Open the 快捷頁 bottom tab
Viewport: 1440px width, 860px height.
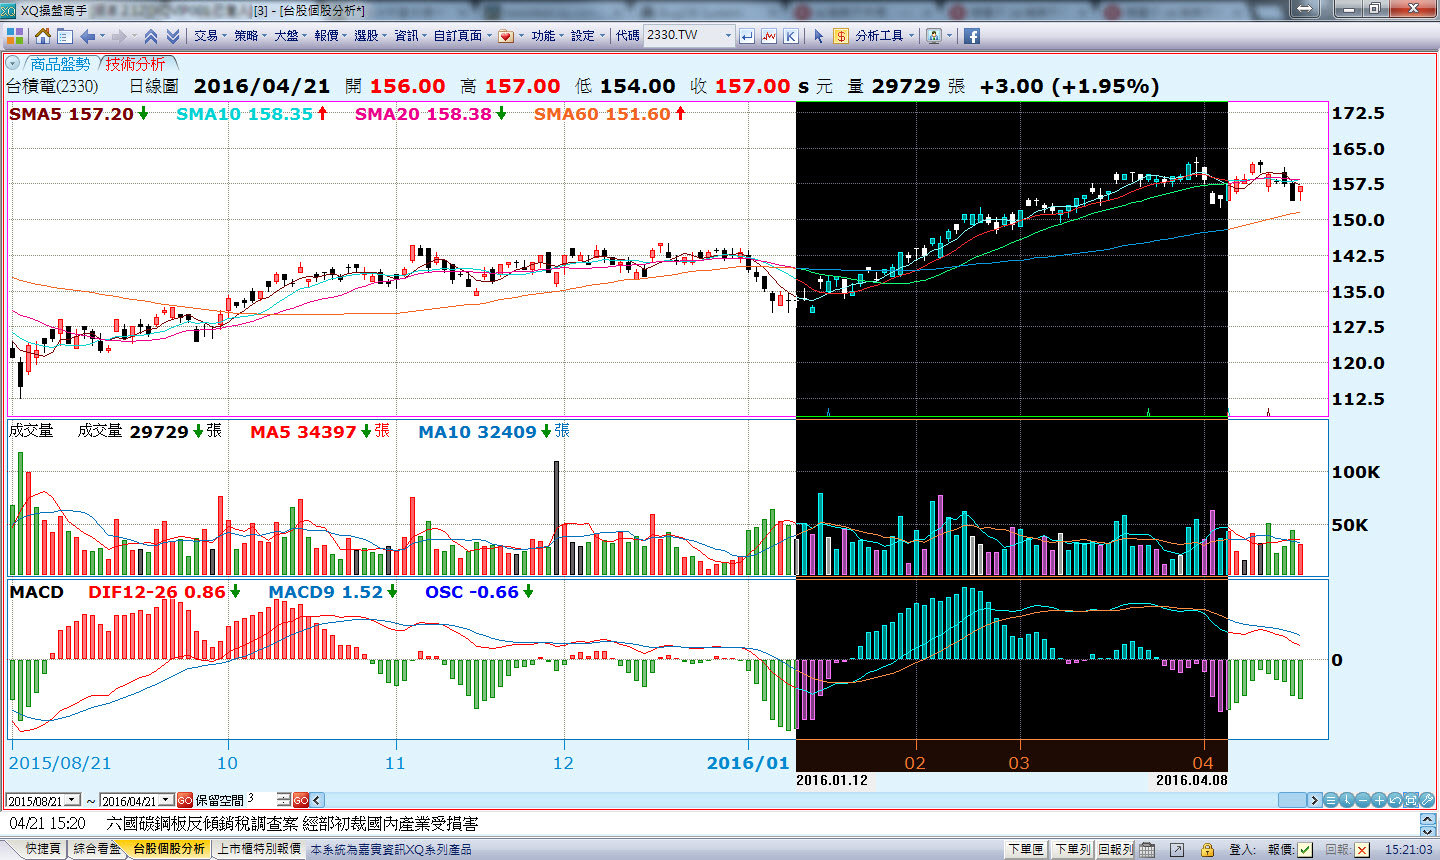(x=43, y=849)
